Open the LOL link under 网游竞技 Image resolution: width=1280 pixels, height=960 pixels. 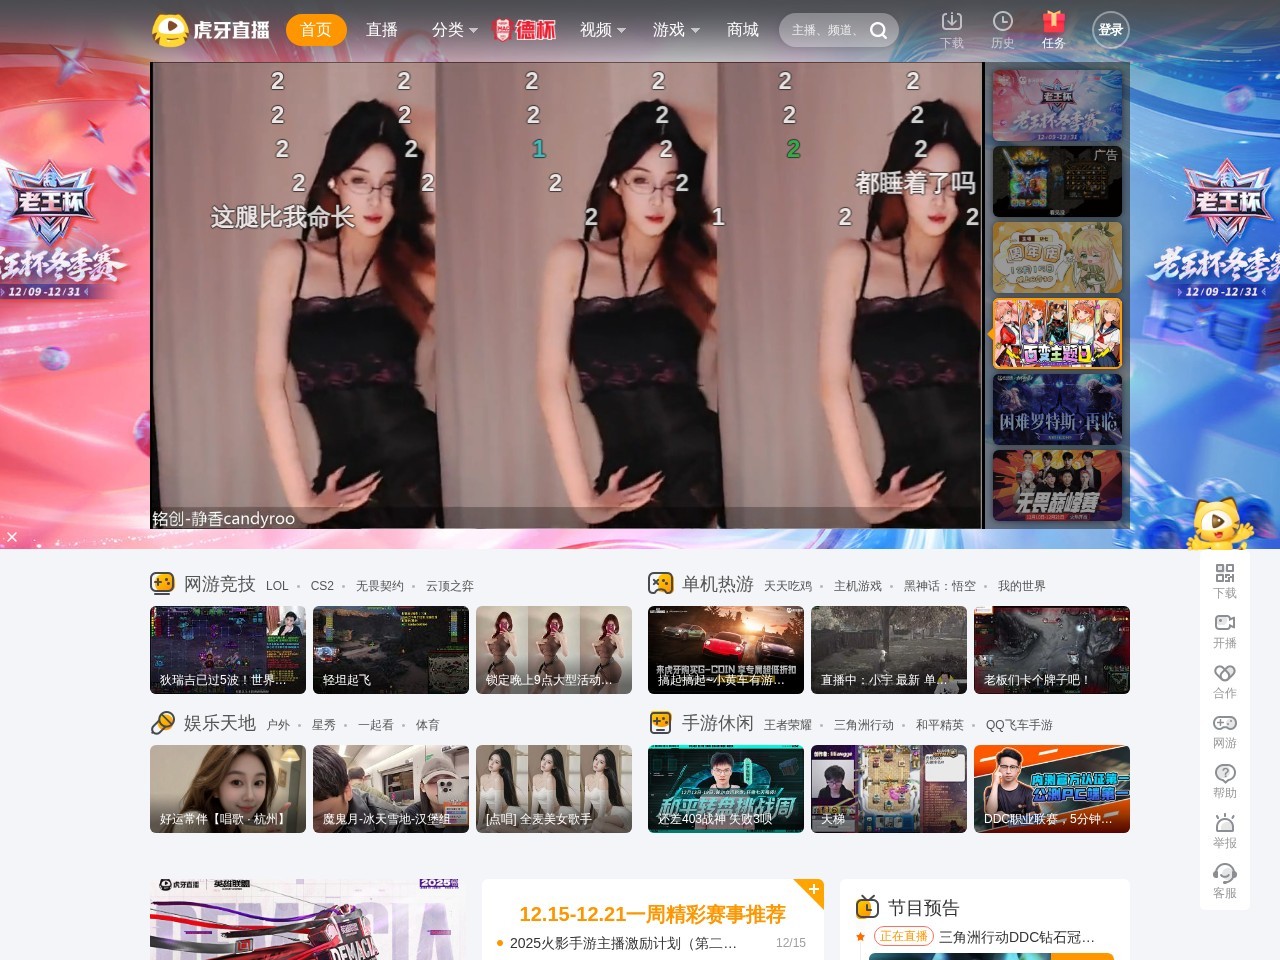click(x=277, y=586)
